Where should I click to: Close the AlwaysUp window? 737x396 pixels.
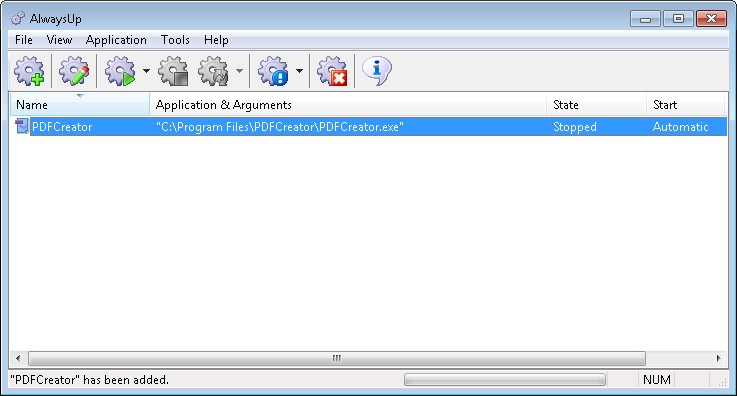click(x=712, y=19)
